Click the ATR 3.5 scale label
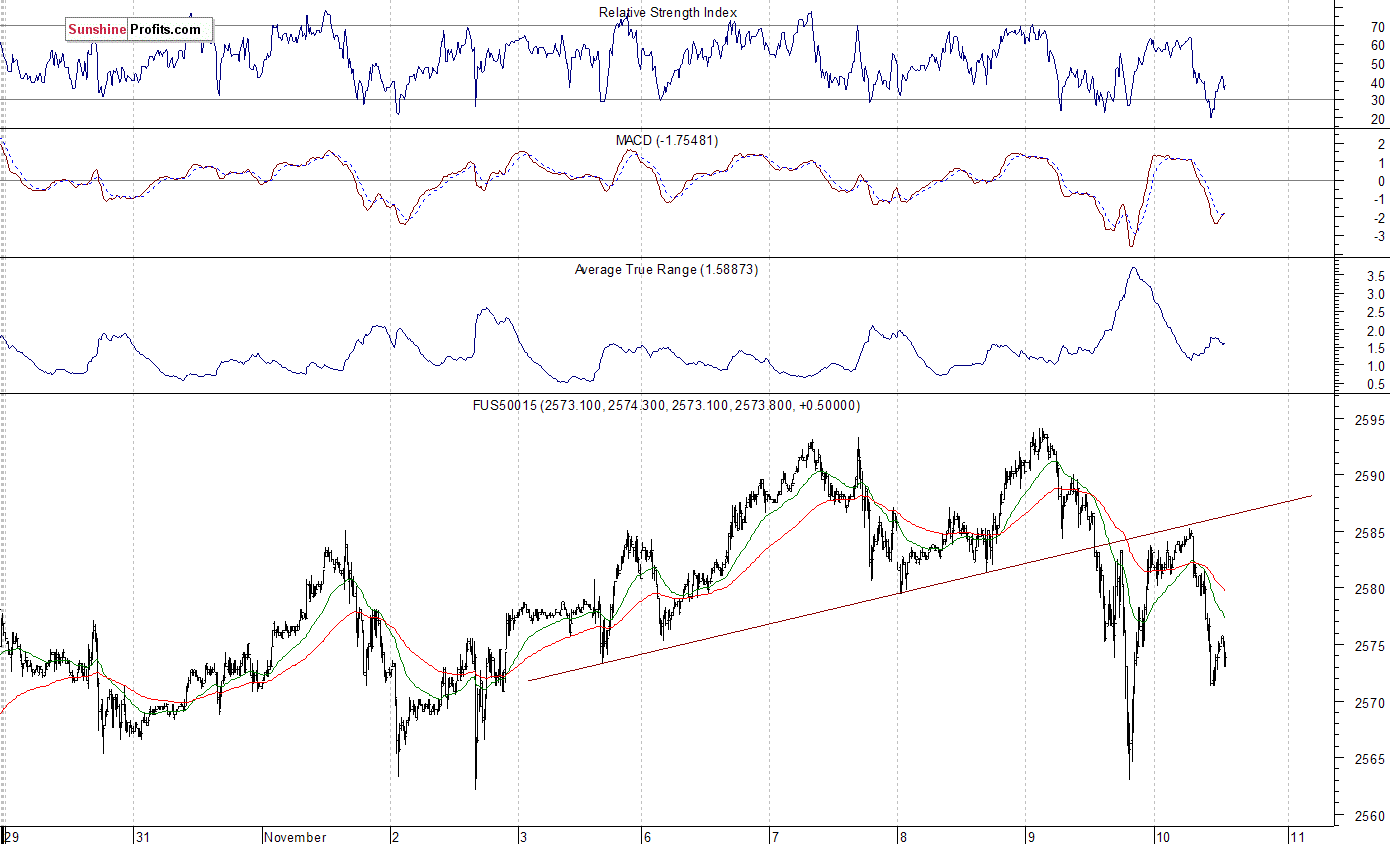Image resolution: width=1390 pixels, height=844 pixels. [x=1375, y=276]
